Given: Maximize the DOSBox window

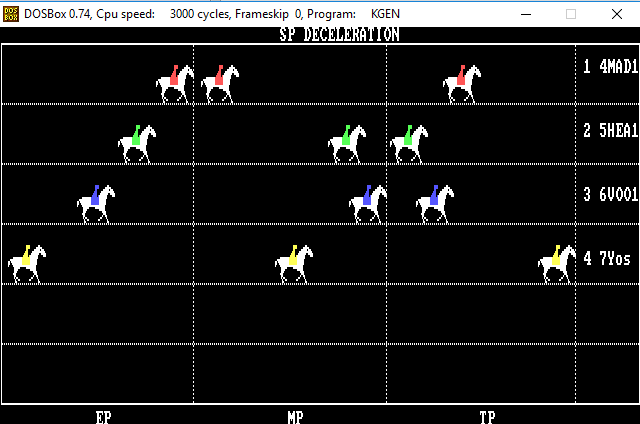Looking at the screenshot, I should point(571,14).
